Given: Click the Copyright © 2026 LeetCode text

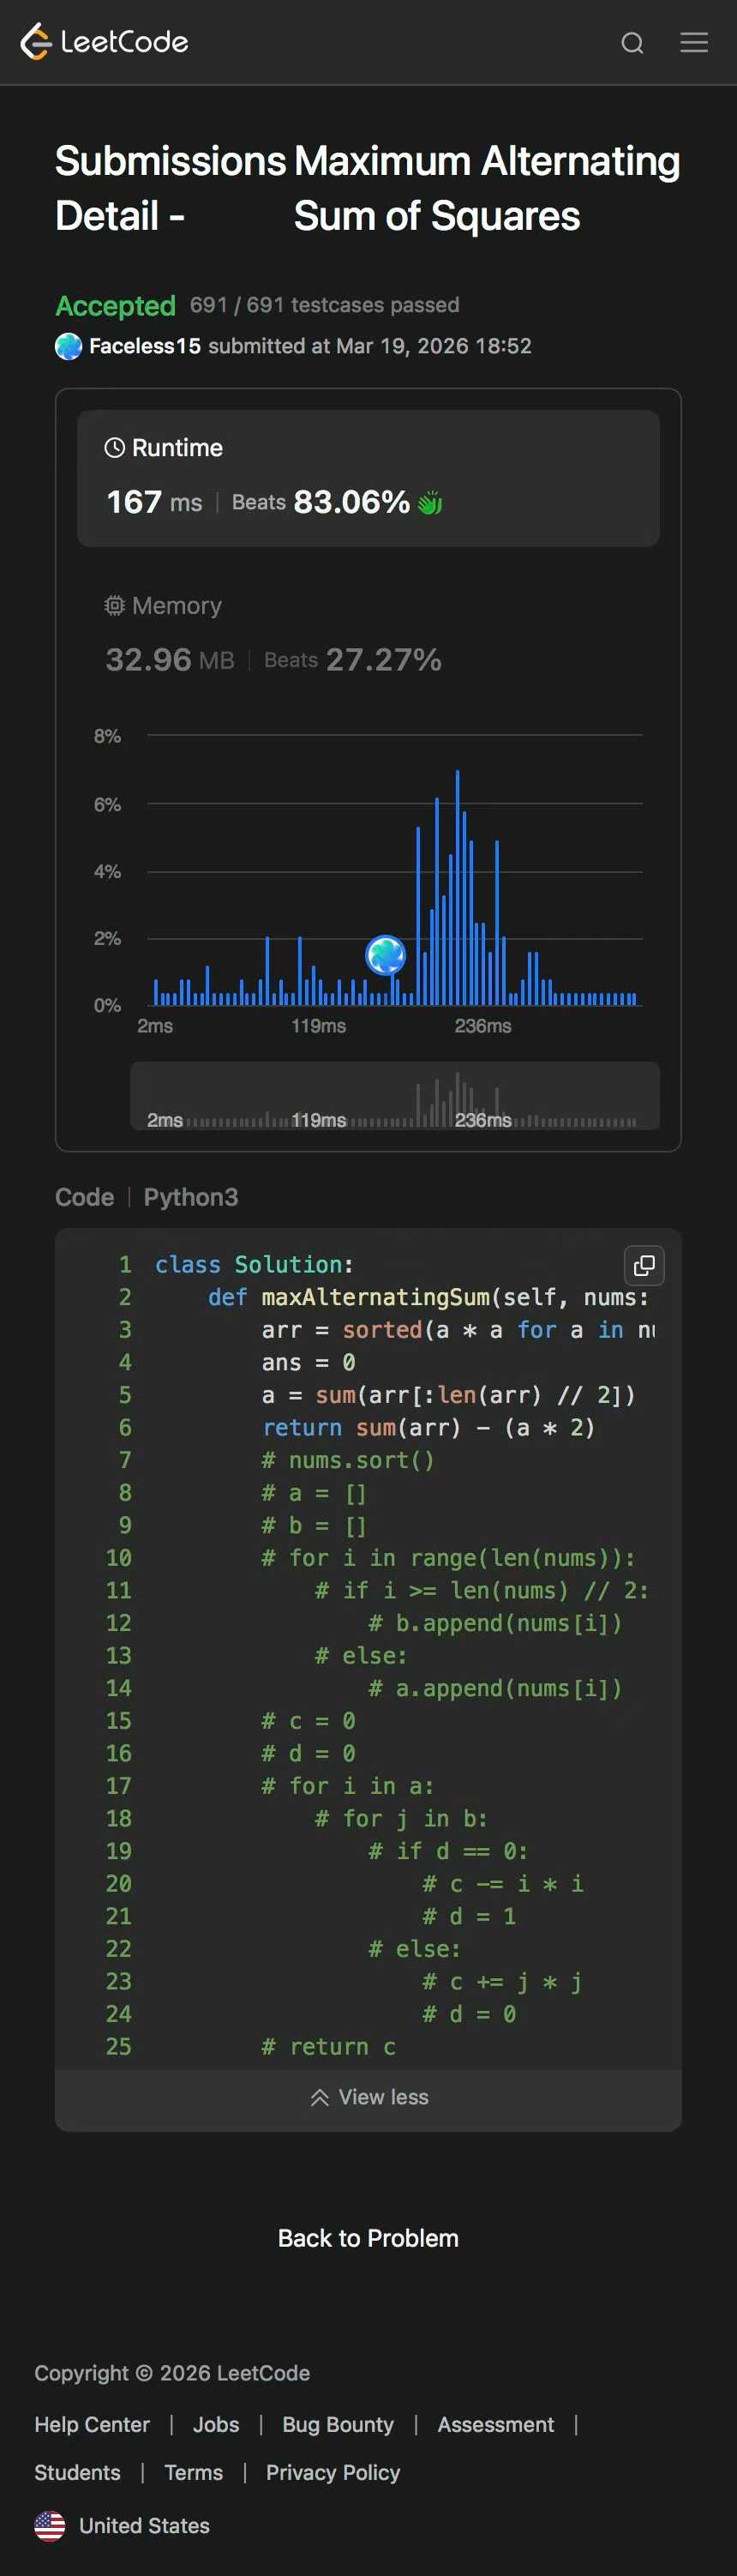Looking at the screenshot, I should tap(172, 2373).
